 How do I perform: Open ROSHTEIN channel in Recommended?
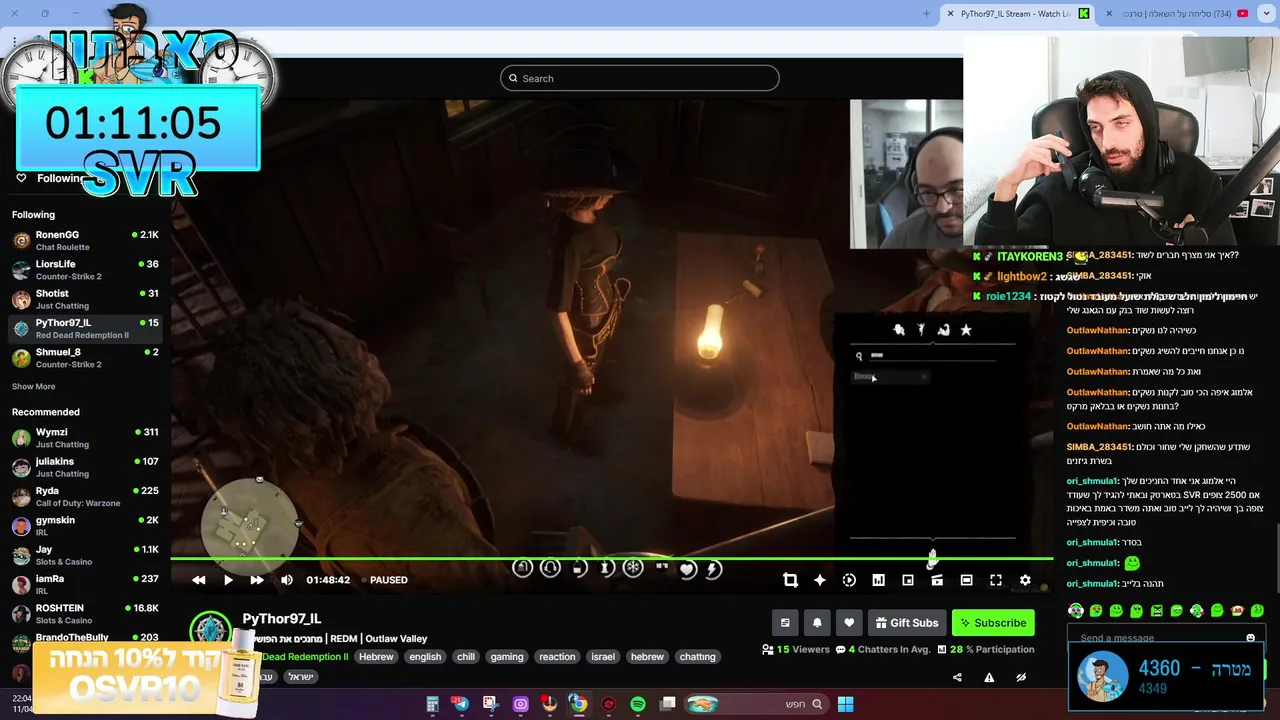coord(85,613)
